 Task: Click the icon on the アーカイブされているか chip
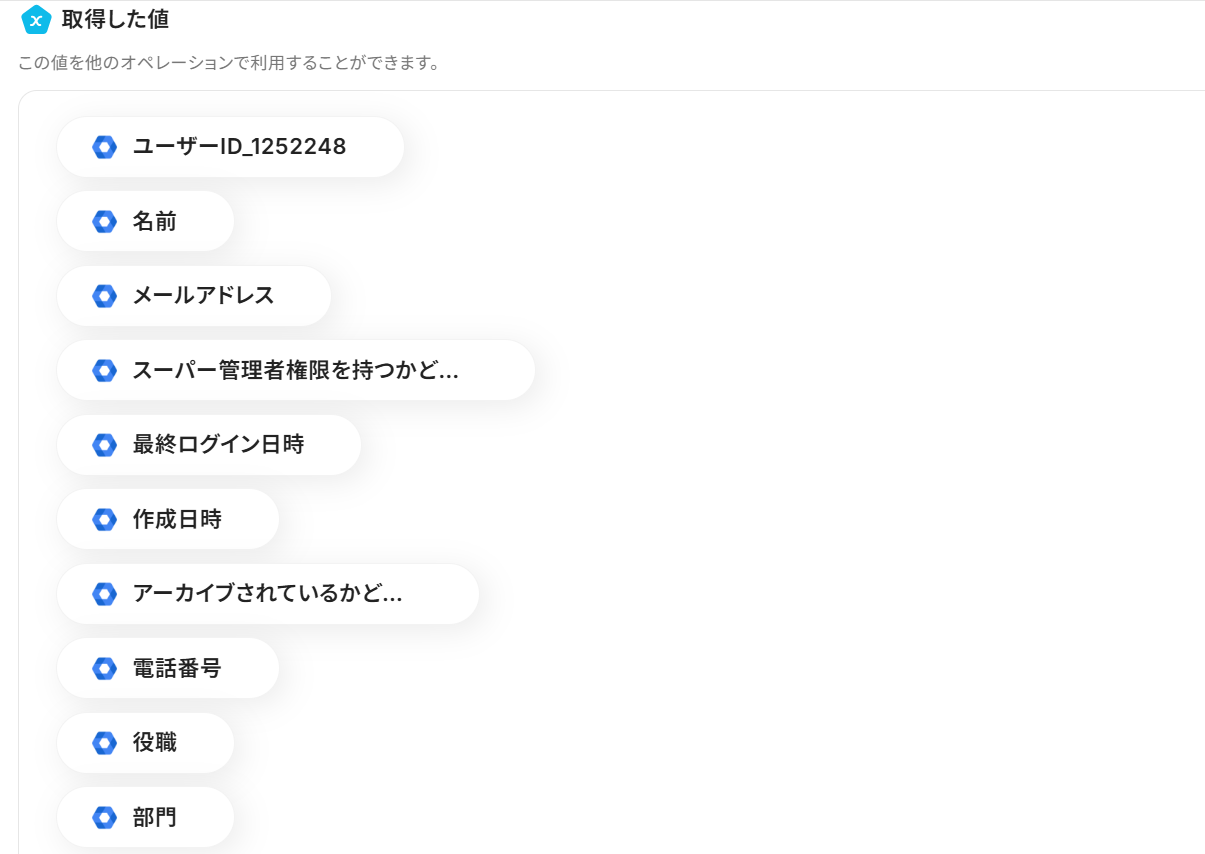pos(104,594)
